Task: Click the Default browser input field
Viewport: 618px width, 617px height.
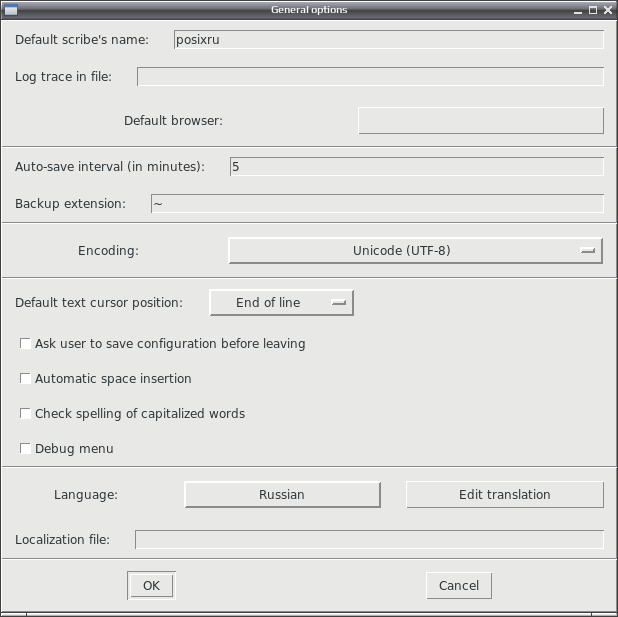Action: coord(481,121)
